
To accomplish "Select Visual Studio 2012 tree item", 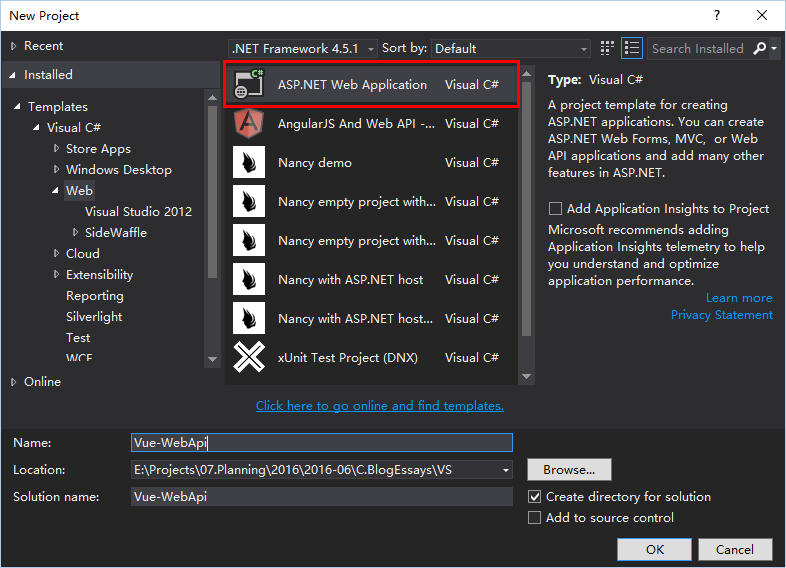I will tap(138, 212).
